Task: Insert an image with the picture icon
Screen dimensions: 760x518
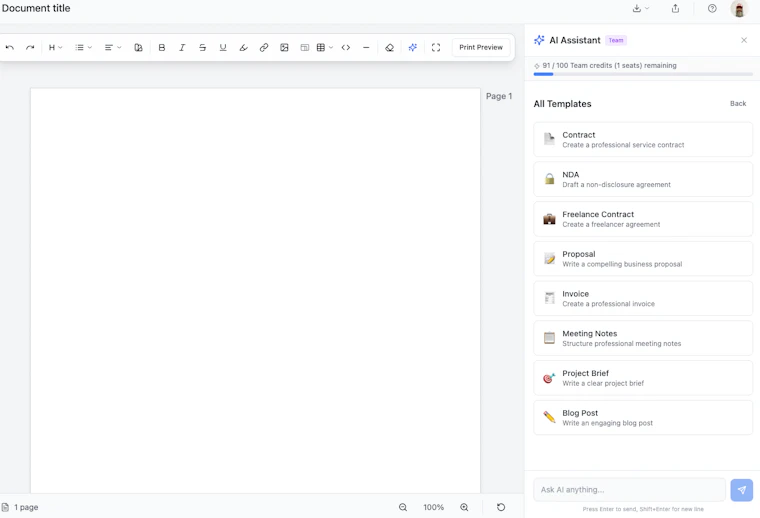Action: tap(285, 47)
